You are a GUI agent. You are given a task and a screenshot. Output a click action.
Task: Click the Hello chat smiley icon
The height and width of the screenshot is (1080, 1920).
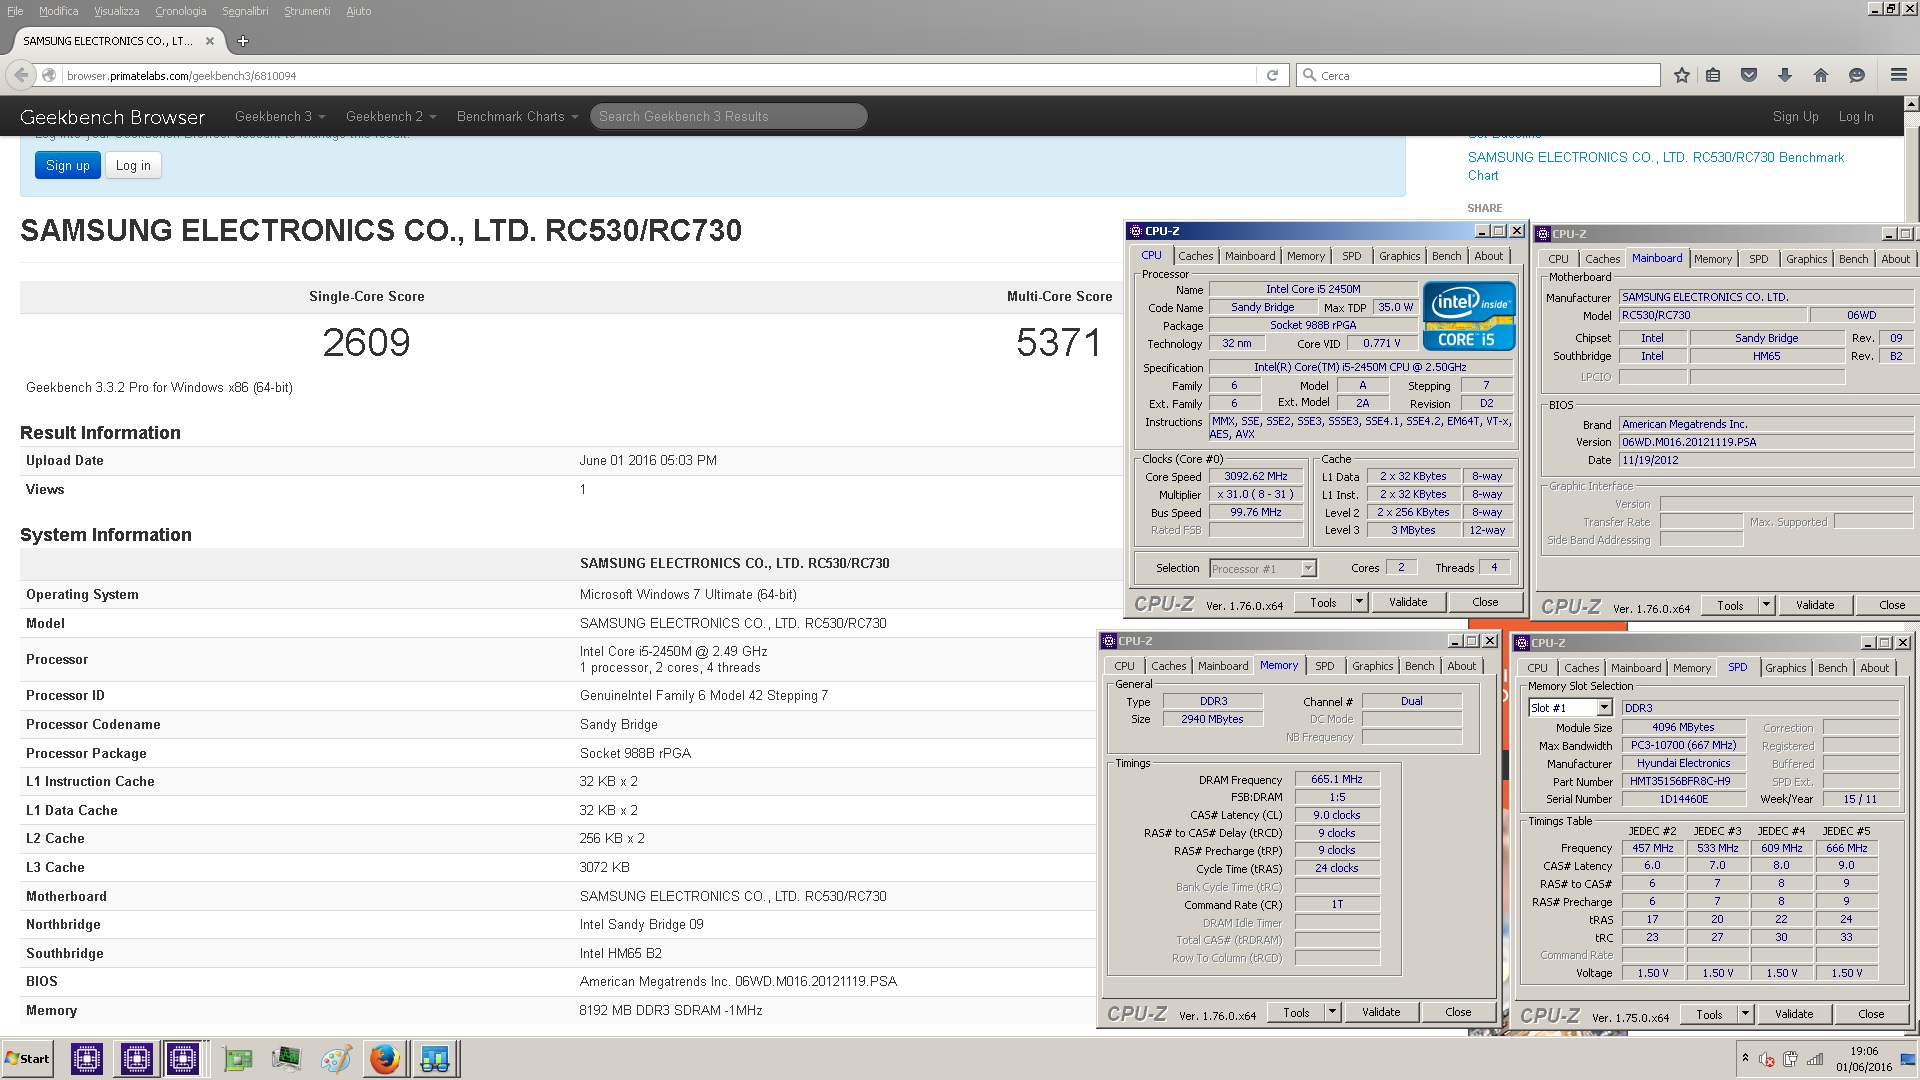coord(1857,75)
